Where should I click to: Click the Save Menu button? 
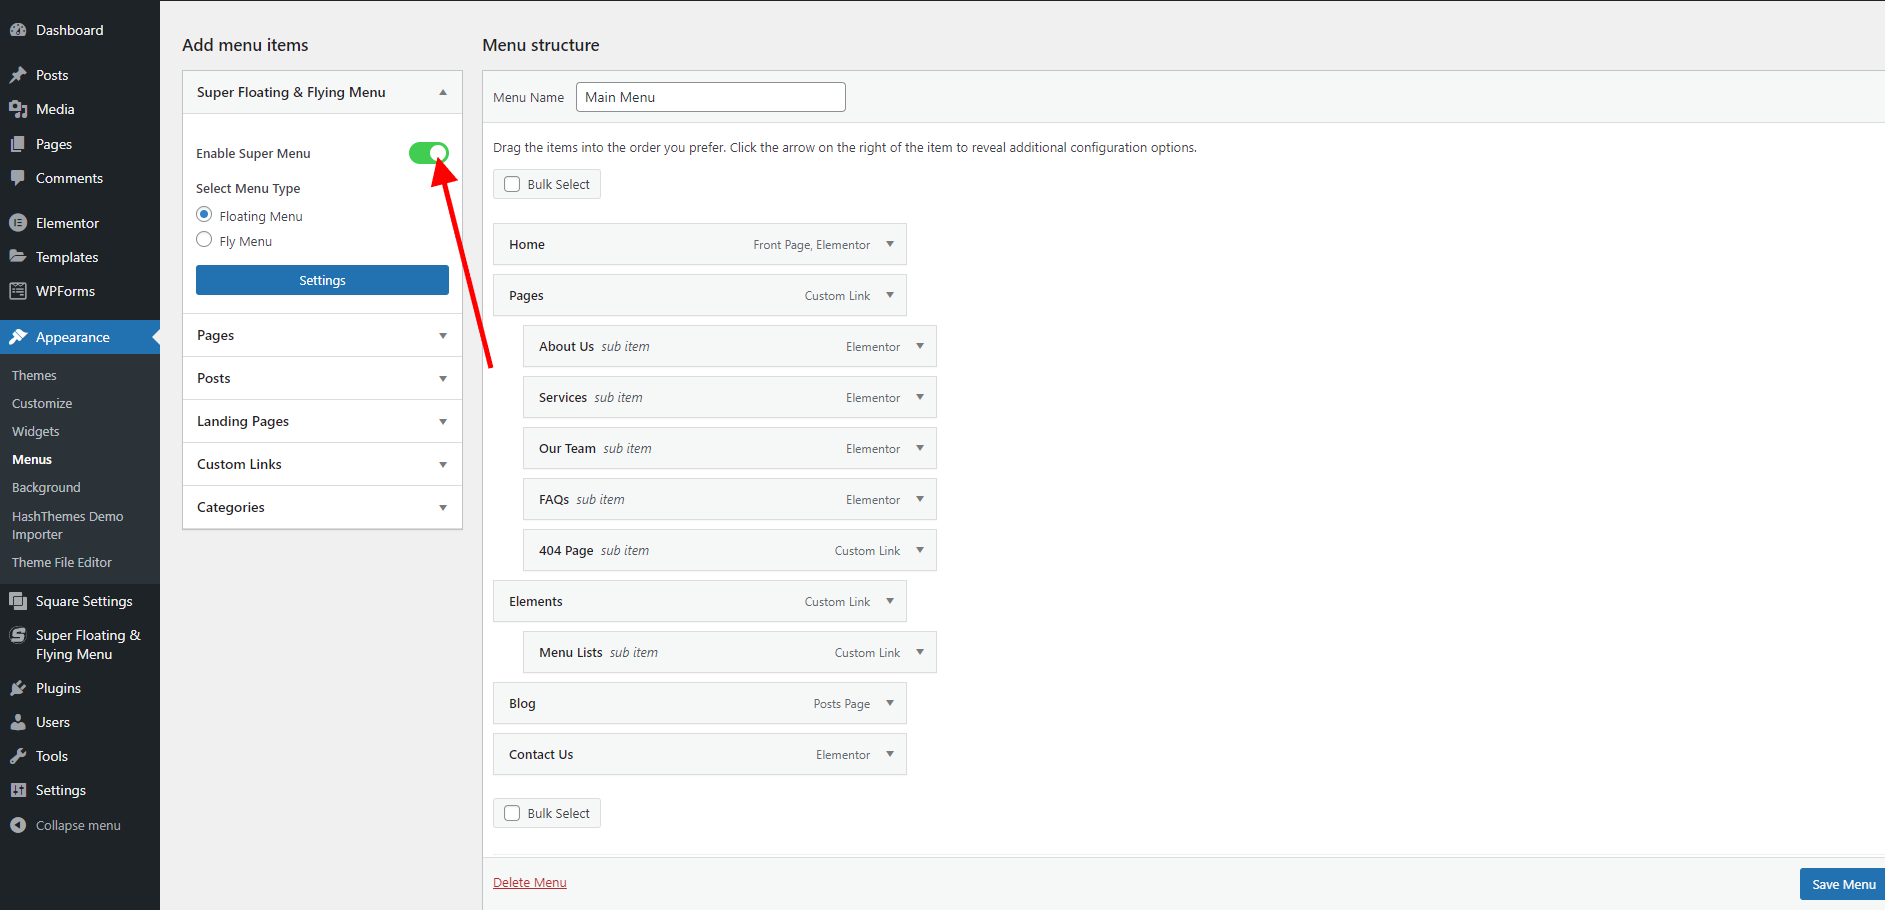click(1843, 884)
